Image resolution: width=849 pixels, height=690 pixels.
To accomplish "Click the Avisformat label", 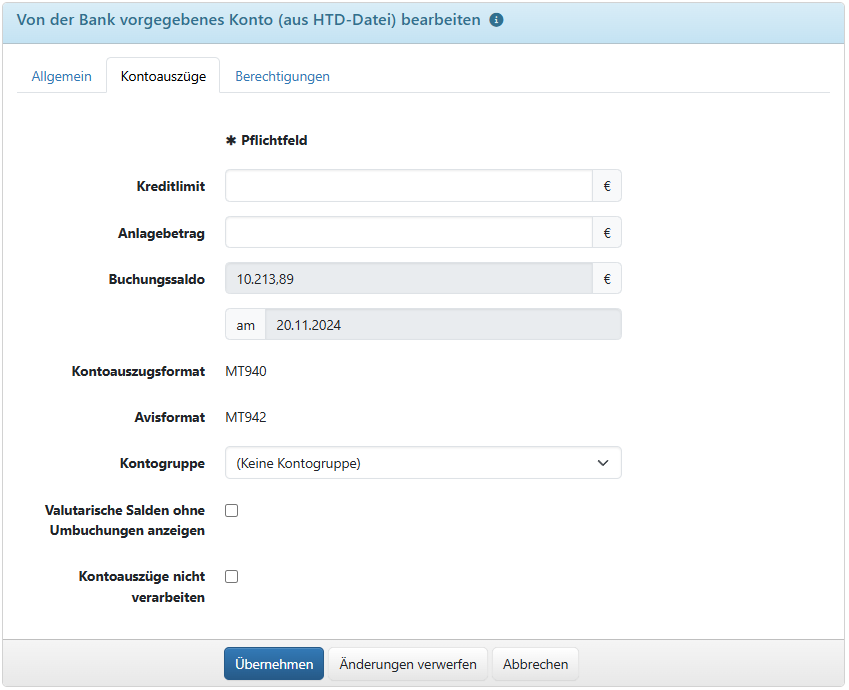I will tap(169, 418).
